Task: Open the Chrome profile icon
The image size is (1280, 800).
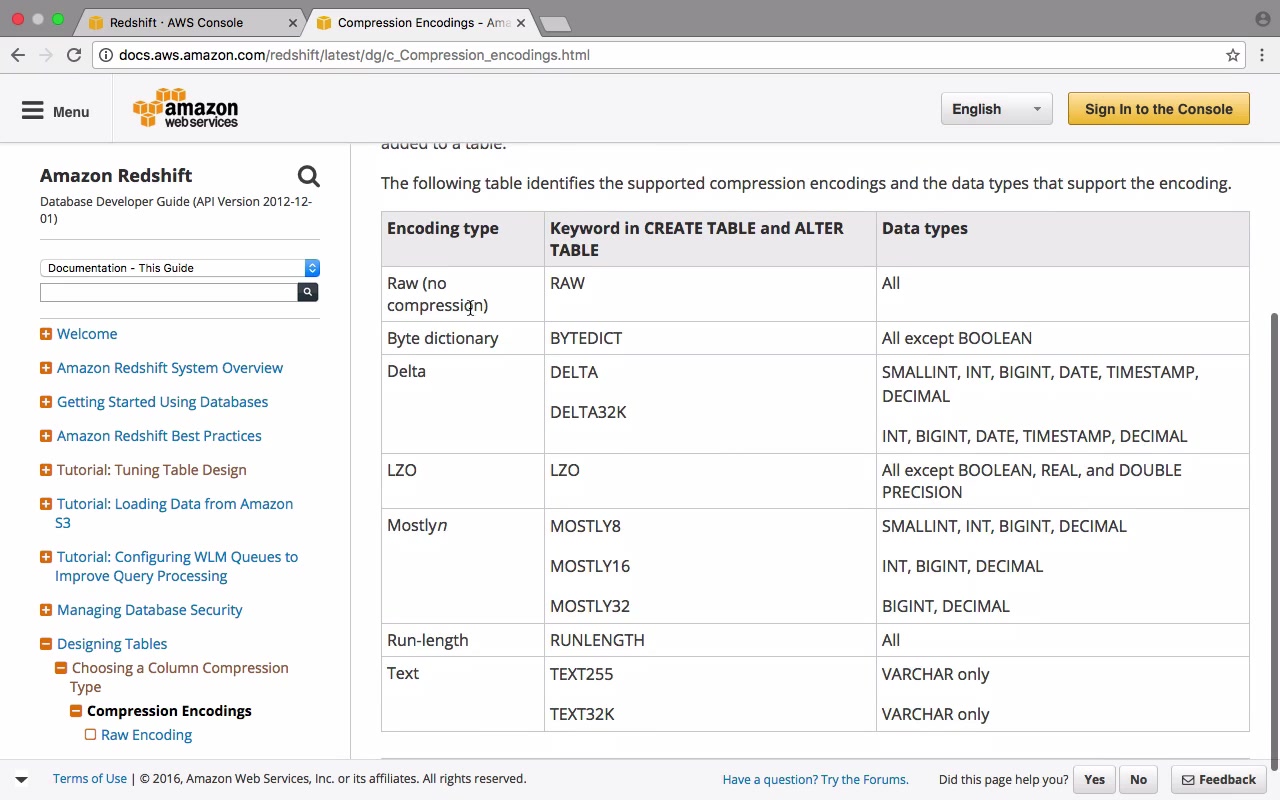Action: coord(1262,19)
